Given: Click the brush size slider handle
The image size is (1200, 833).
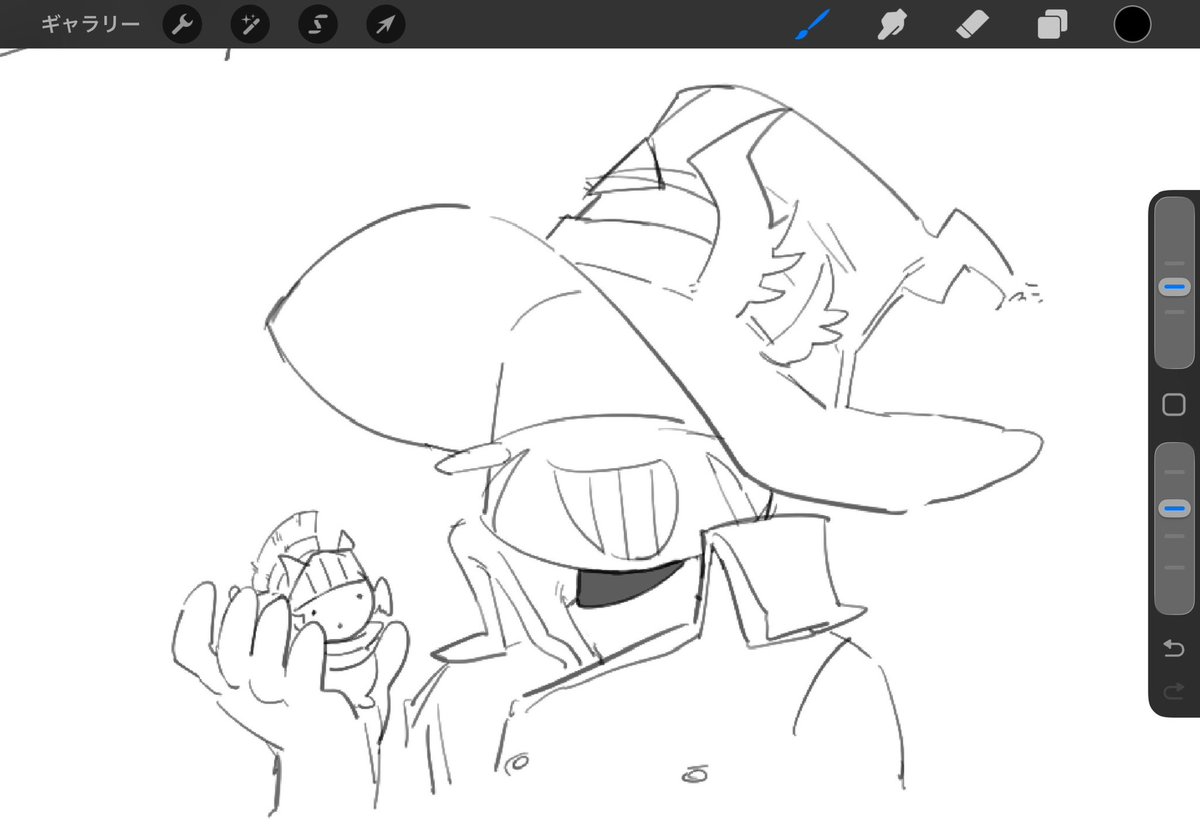Looking at the screenshot, I should (x=1174, y=287).
